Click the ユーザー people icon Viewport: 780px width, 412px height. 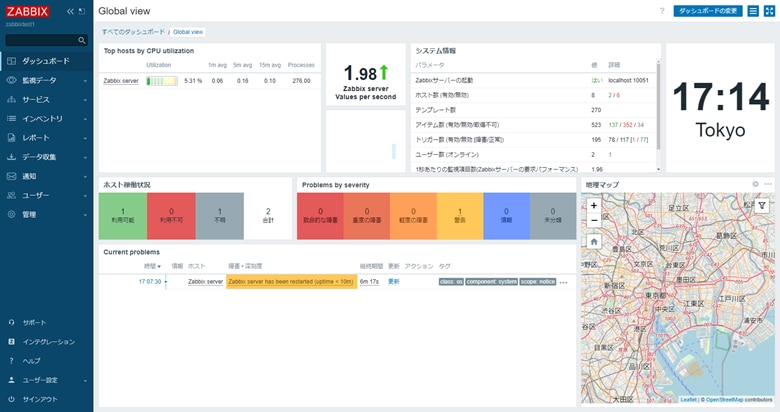(11, 196)
